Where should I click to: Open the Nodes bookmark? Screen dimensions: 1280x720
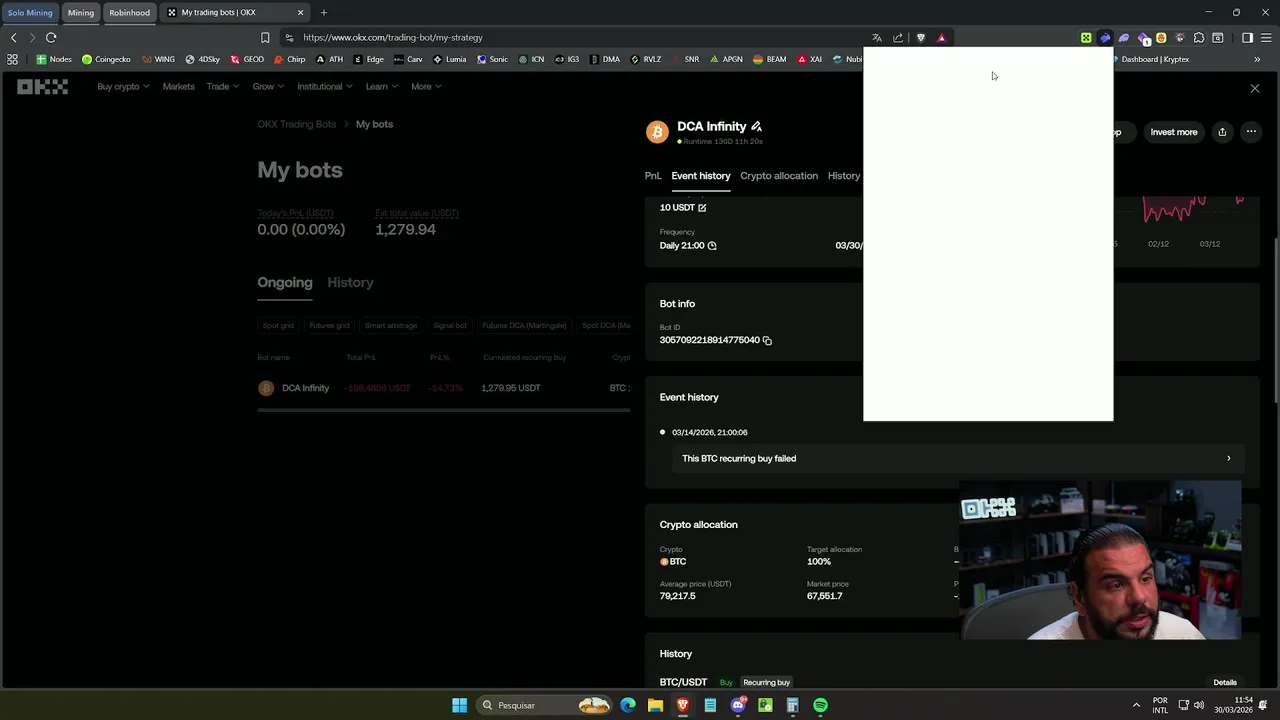coord(54,59)
